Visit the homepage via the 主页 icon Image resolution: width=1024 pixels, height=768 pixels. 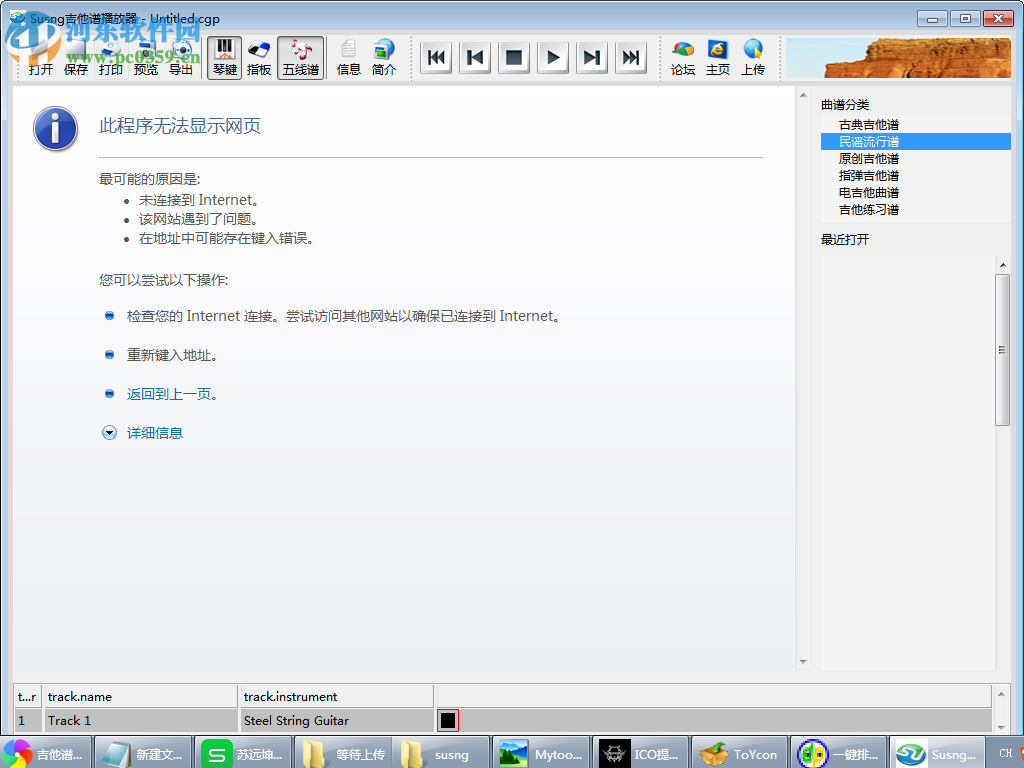pyautogui.click(x=717, y=57)
